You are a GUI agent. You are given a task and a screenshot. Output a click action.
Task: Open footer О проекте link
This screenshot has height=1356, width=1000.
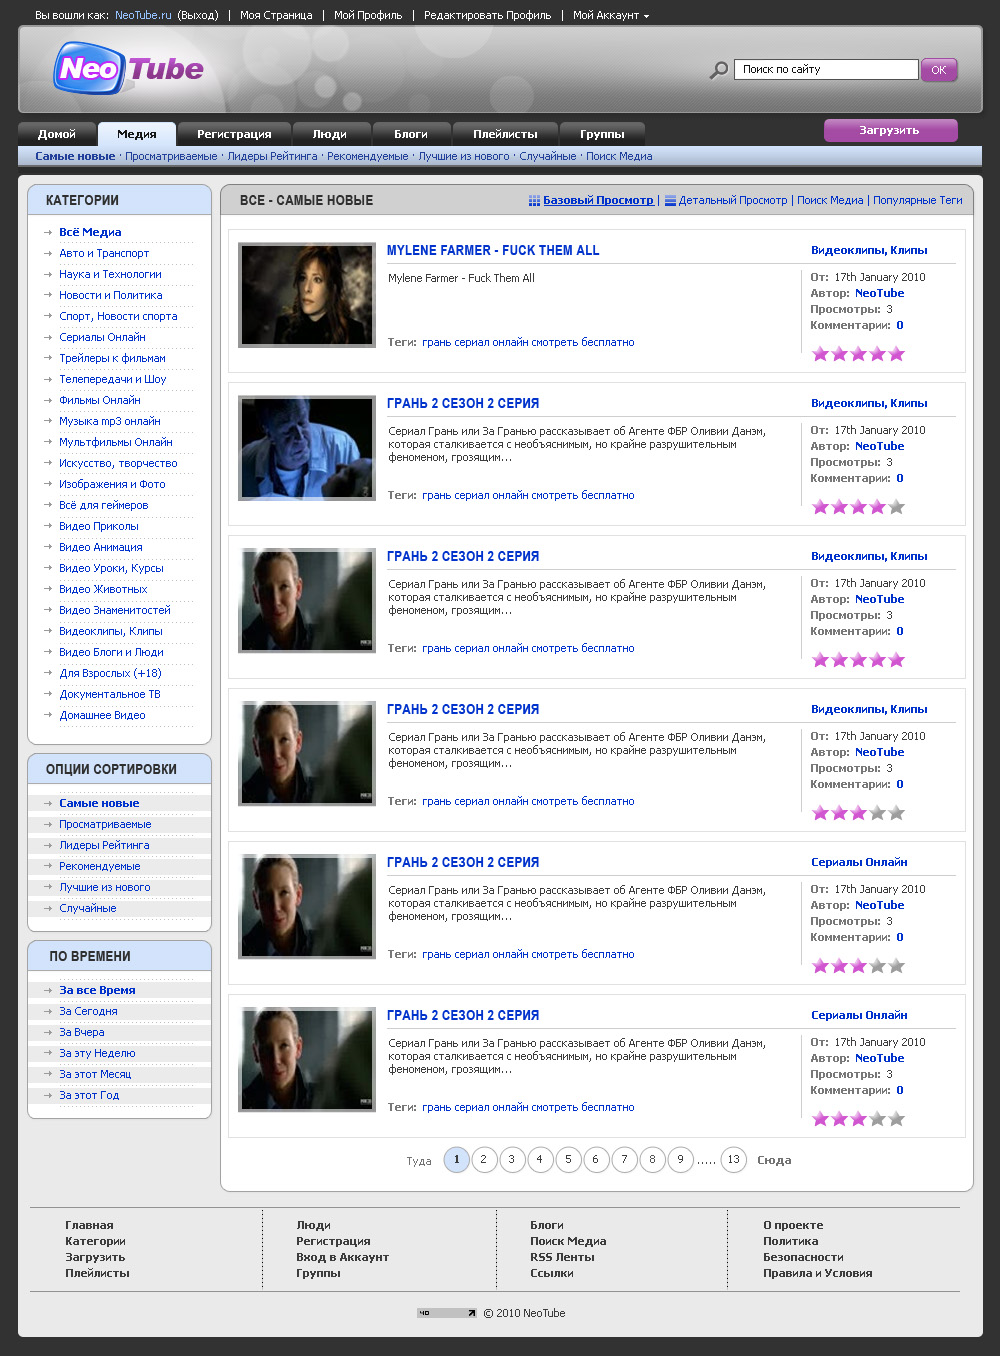[x=793, y=1225]
